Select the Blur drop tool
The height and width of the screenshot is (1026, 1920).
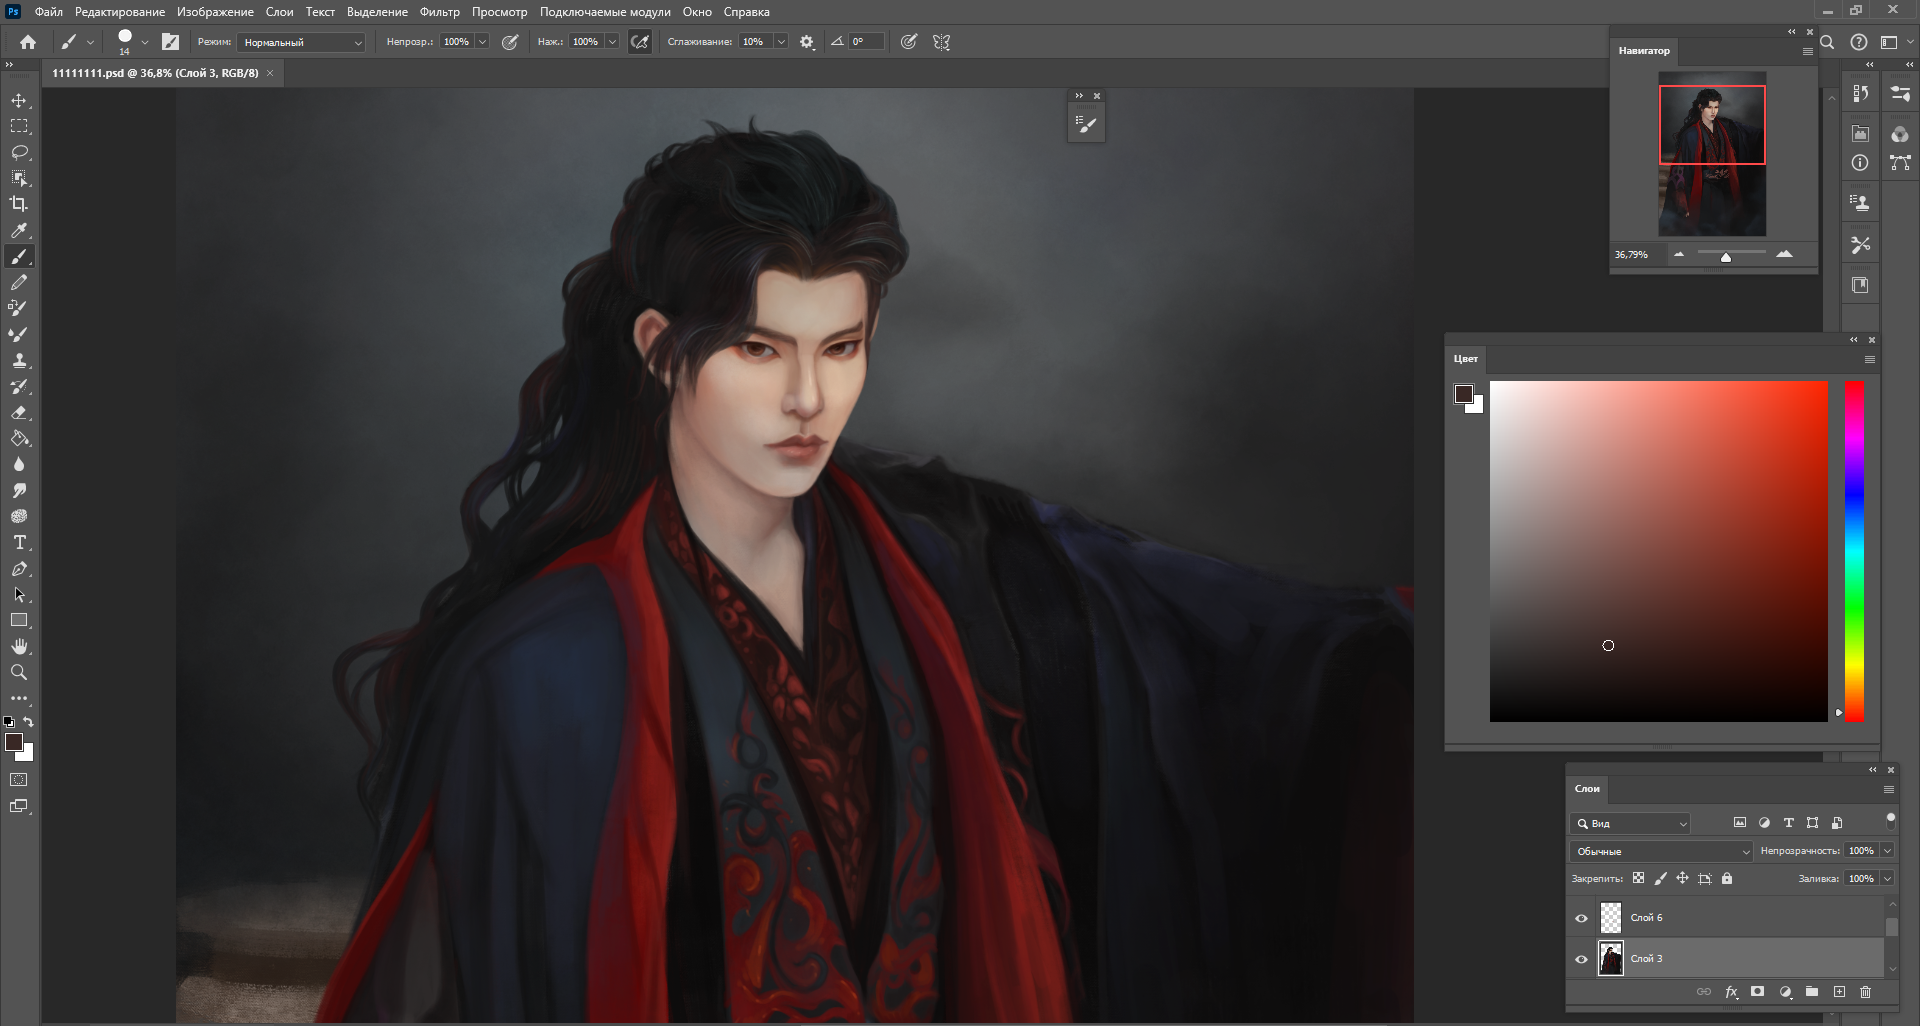point(19,464)
